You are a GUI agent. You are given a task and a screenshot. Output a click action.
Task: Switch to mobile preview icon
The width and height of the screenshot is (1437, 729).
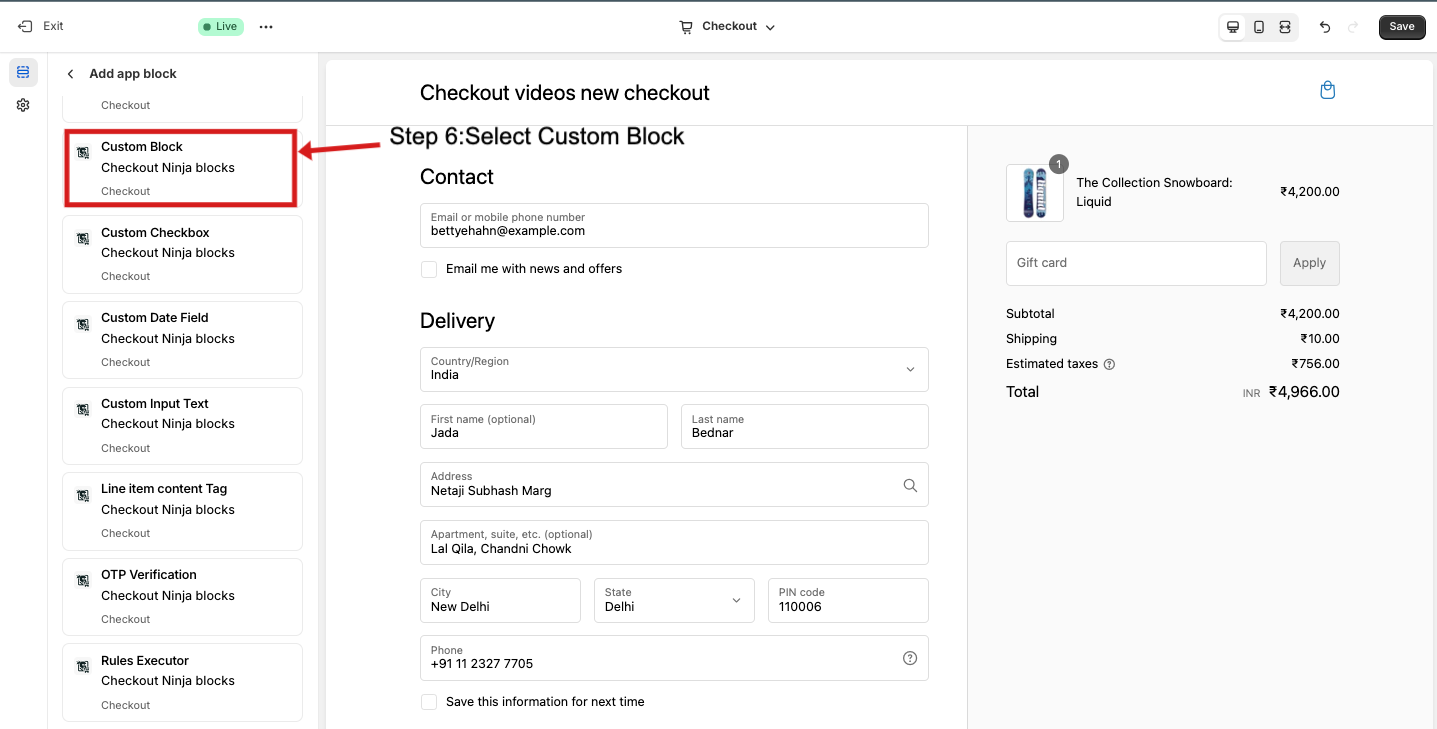pyautogui.click(x=1259, y=27)
